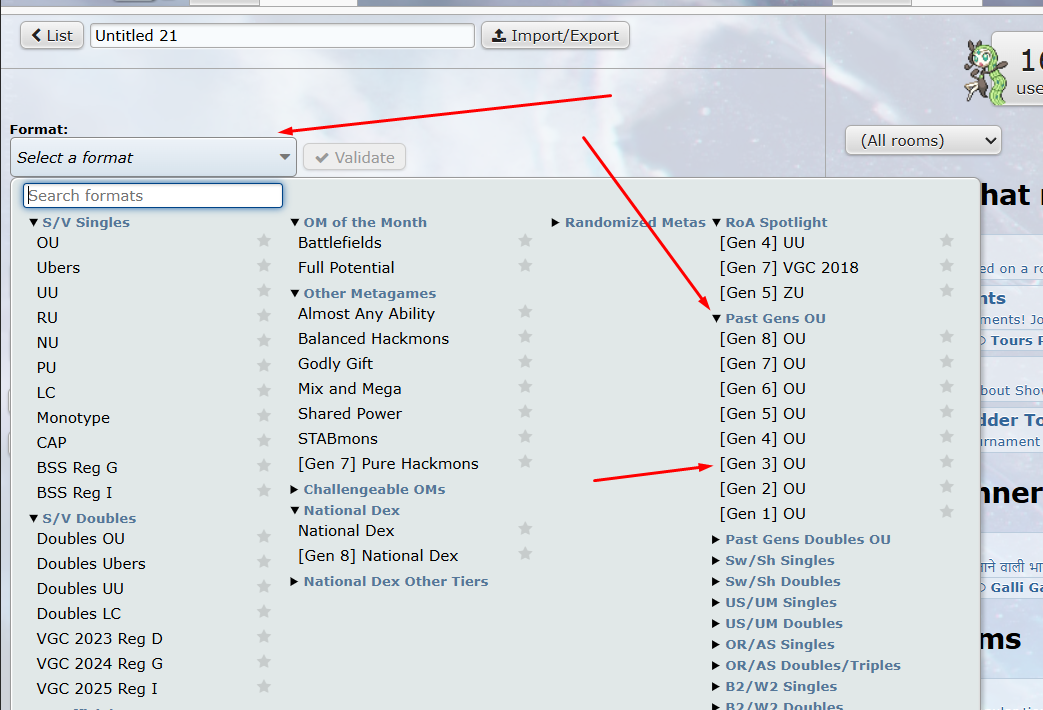Star the [Gen 1] OU format
1043x710 pixels.
point(947,512)
